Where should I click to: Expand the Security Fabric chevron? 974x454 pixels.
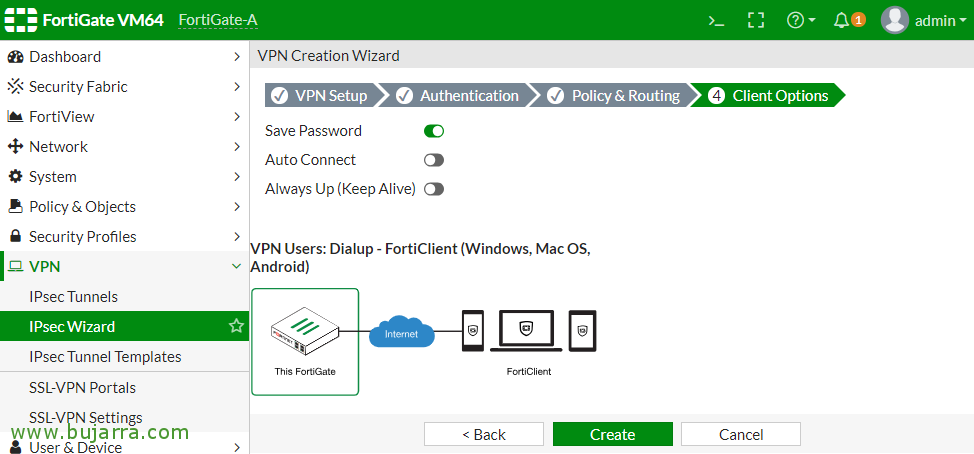[237, 87]
